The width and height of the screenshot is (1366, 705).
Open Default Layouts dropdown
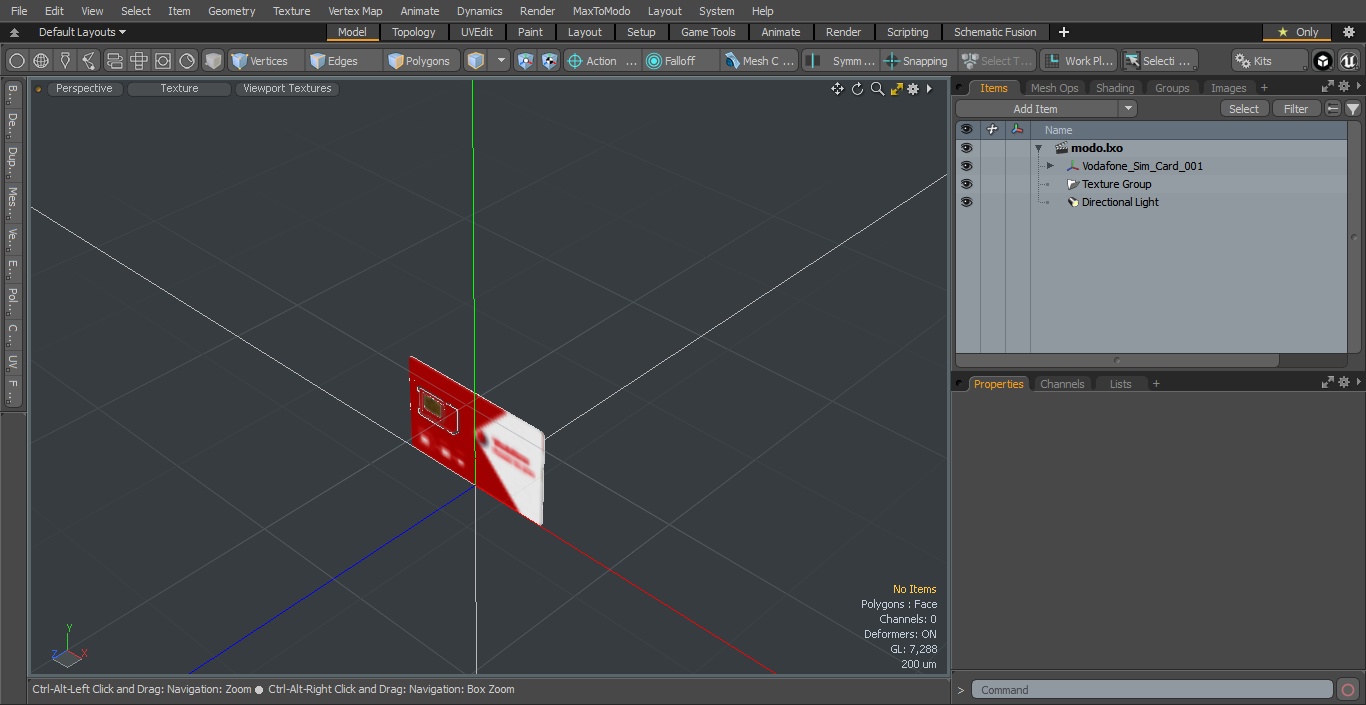tap(82, 32)
